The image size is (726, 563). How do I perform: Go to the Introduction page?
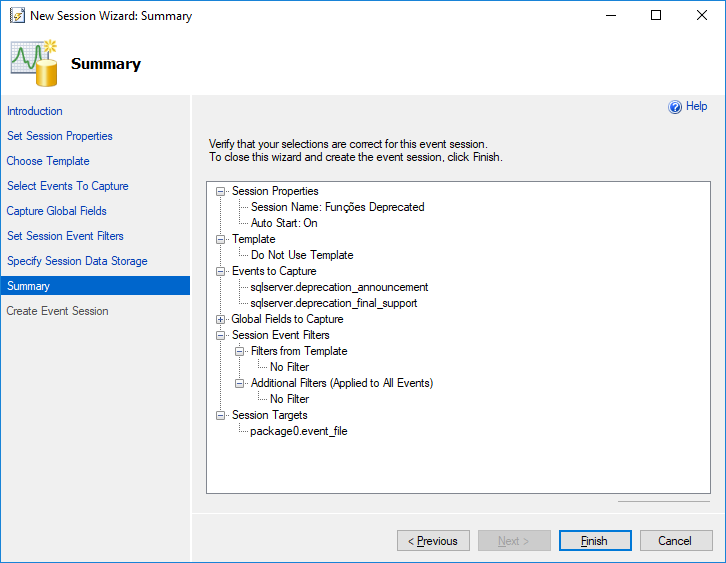point(35,111)
